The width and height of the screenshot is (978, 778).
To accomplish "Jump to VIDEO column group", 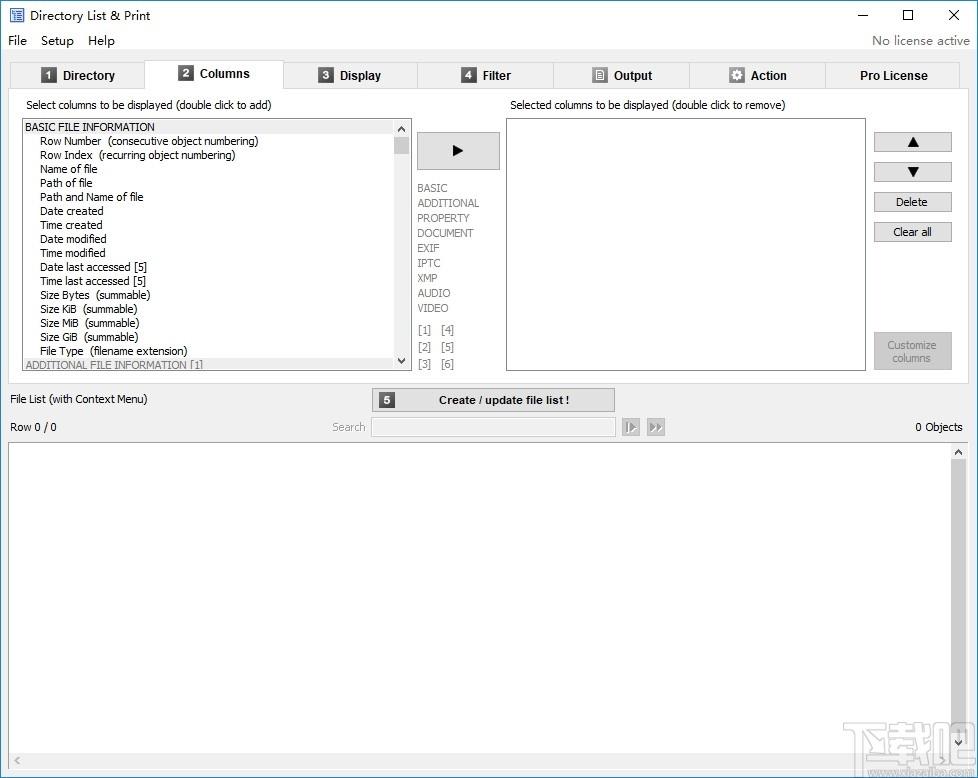I will pyautogui.click(x=433, y=308).
